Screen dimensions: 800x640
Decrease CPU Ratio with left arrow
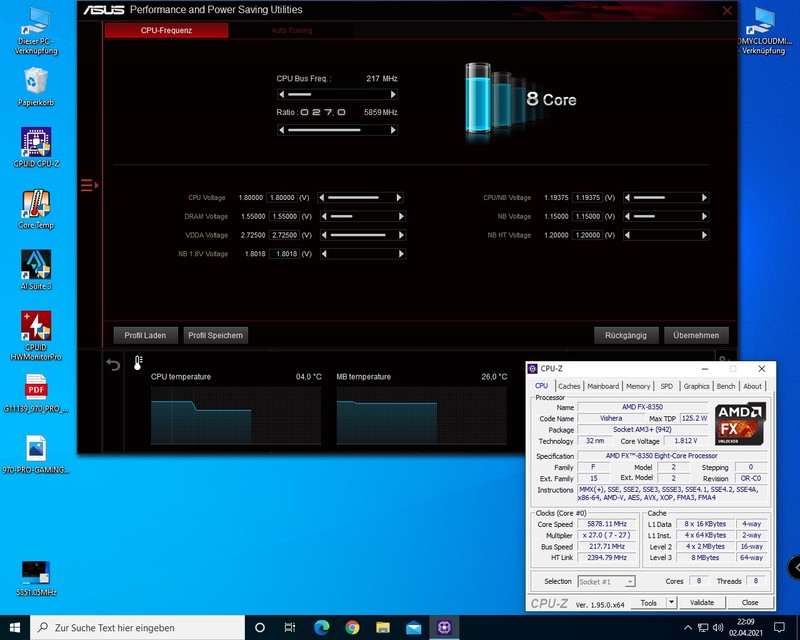click(x=281, y=130)
